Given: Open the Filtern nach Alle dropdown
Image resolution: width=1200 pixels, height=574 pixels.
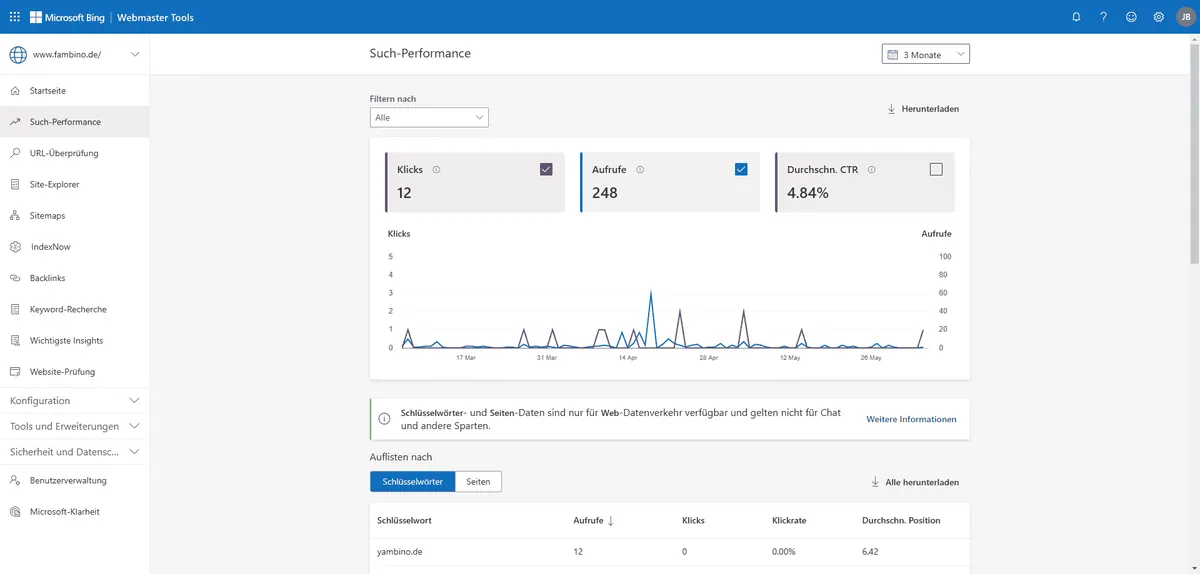Looking at the screenshot, I should point(429,117).
